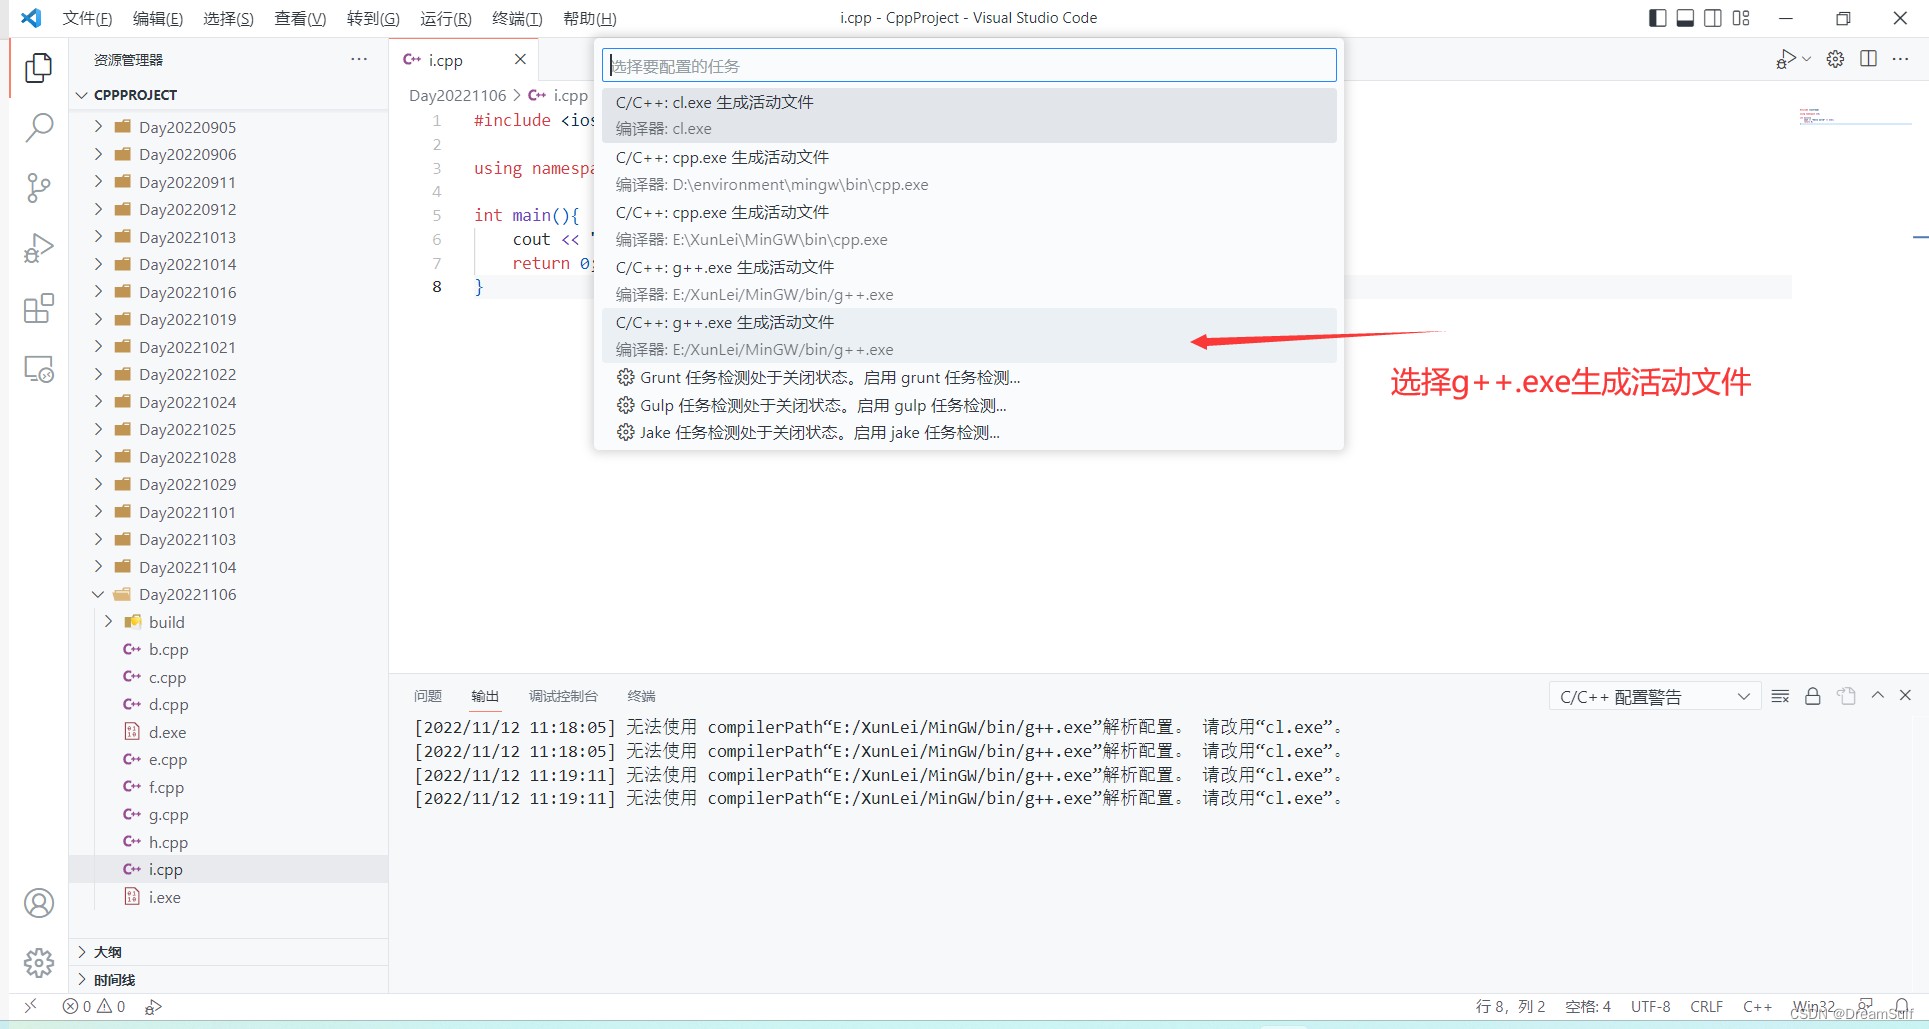This screenshot has width=1929, height=1029.
Task: Expand the 时间线 timeline section
Action: click(x=228, y=980)
